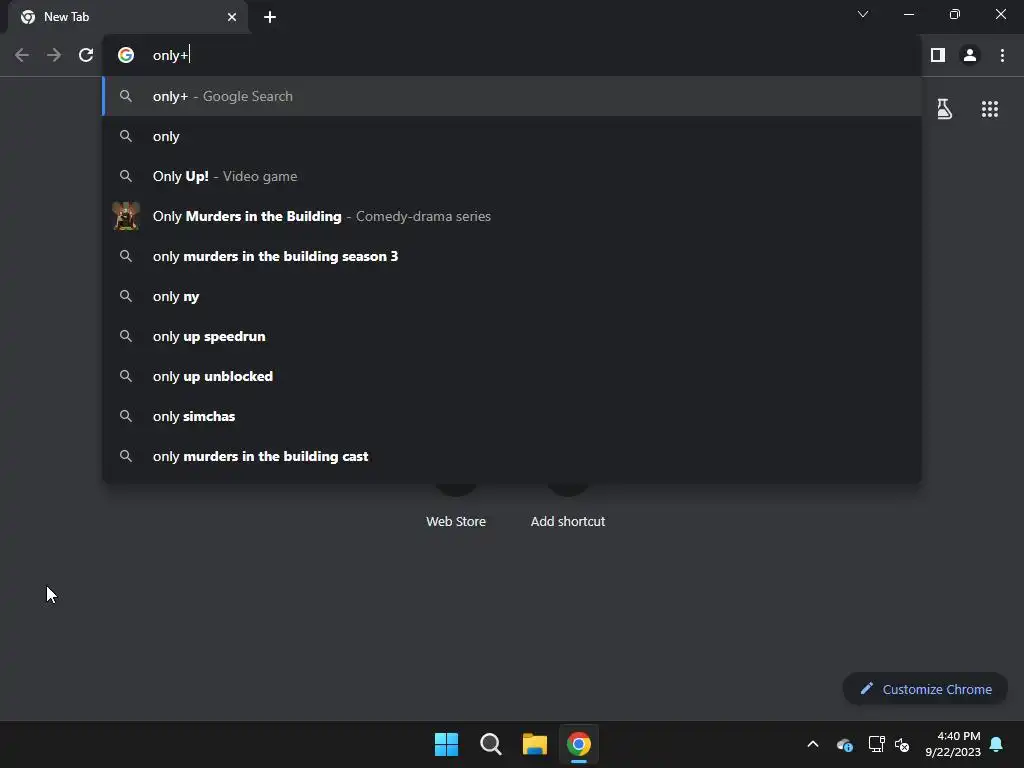Restore down the Chrome window
The height and width of the screenshot is (768, 1024).
coord(955,14)
